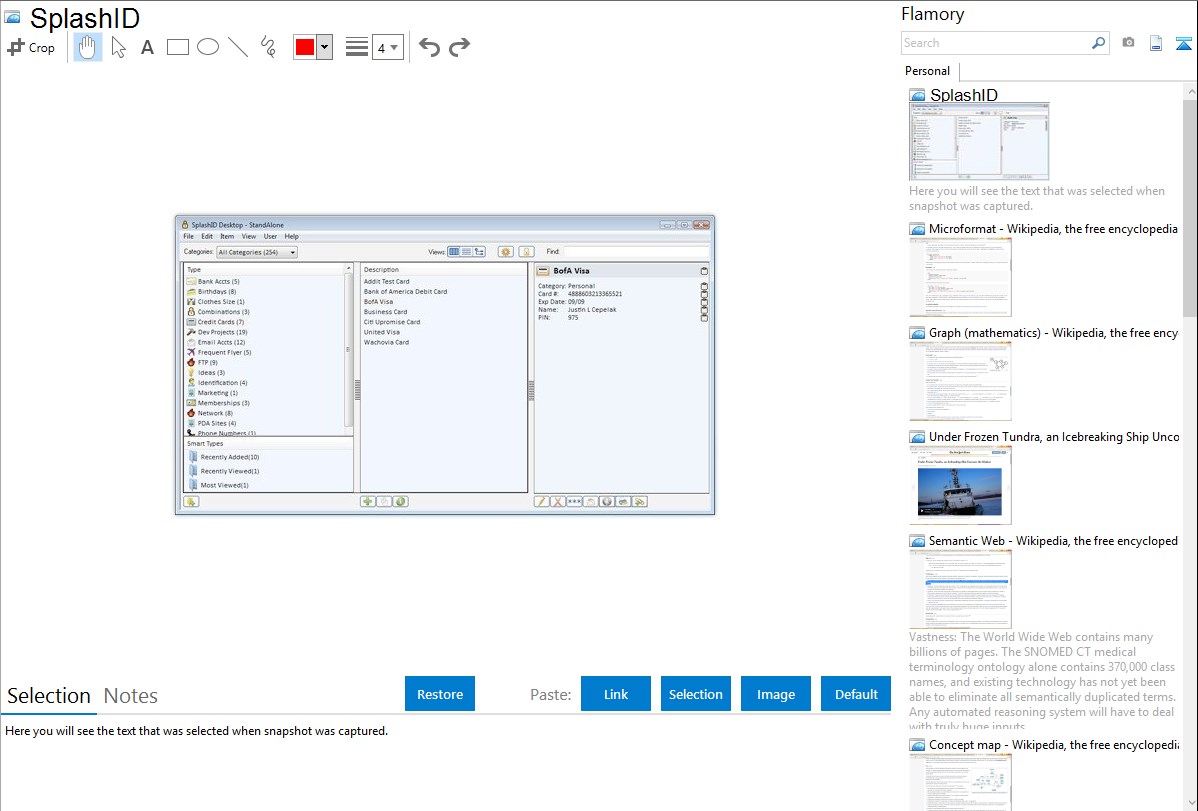Click the document page icon in Flamory
Viewport: 1198px width, 811px height.
pyautogui.click(x=1156, y=43)
